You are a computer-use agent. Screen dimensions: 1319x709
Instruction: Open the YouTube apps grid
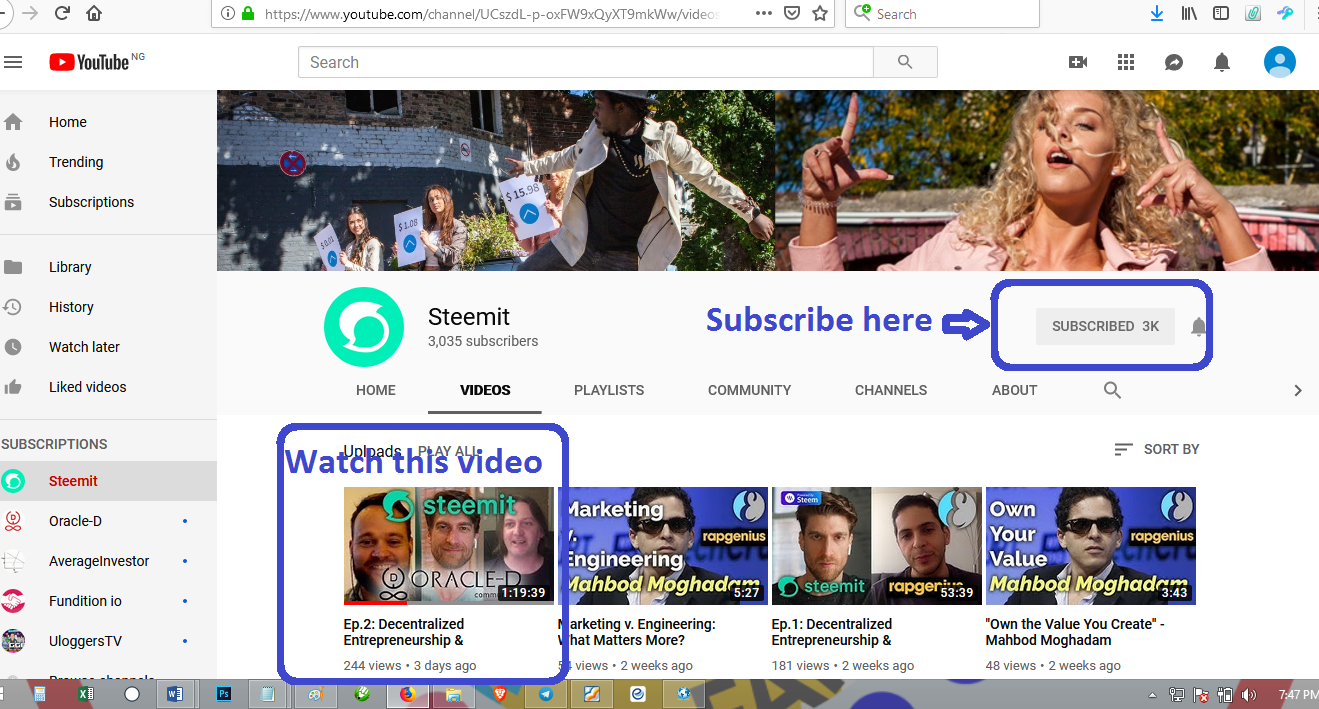(1126, 62)
